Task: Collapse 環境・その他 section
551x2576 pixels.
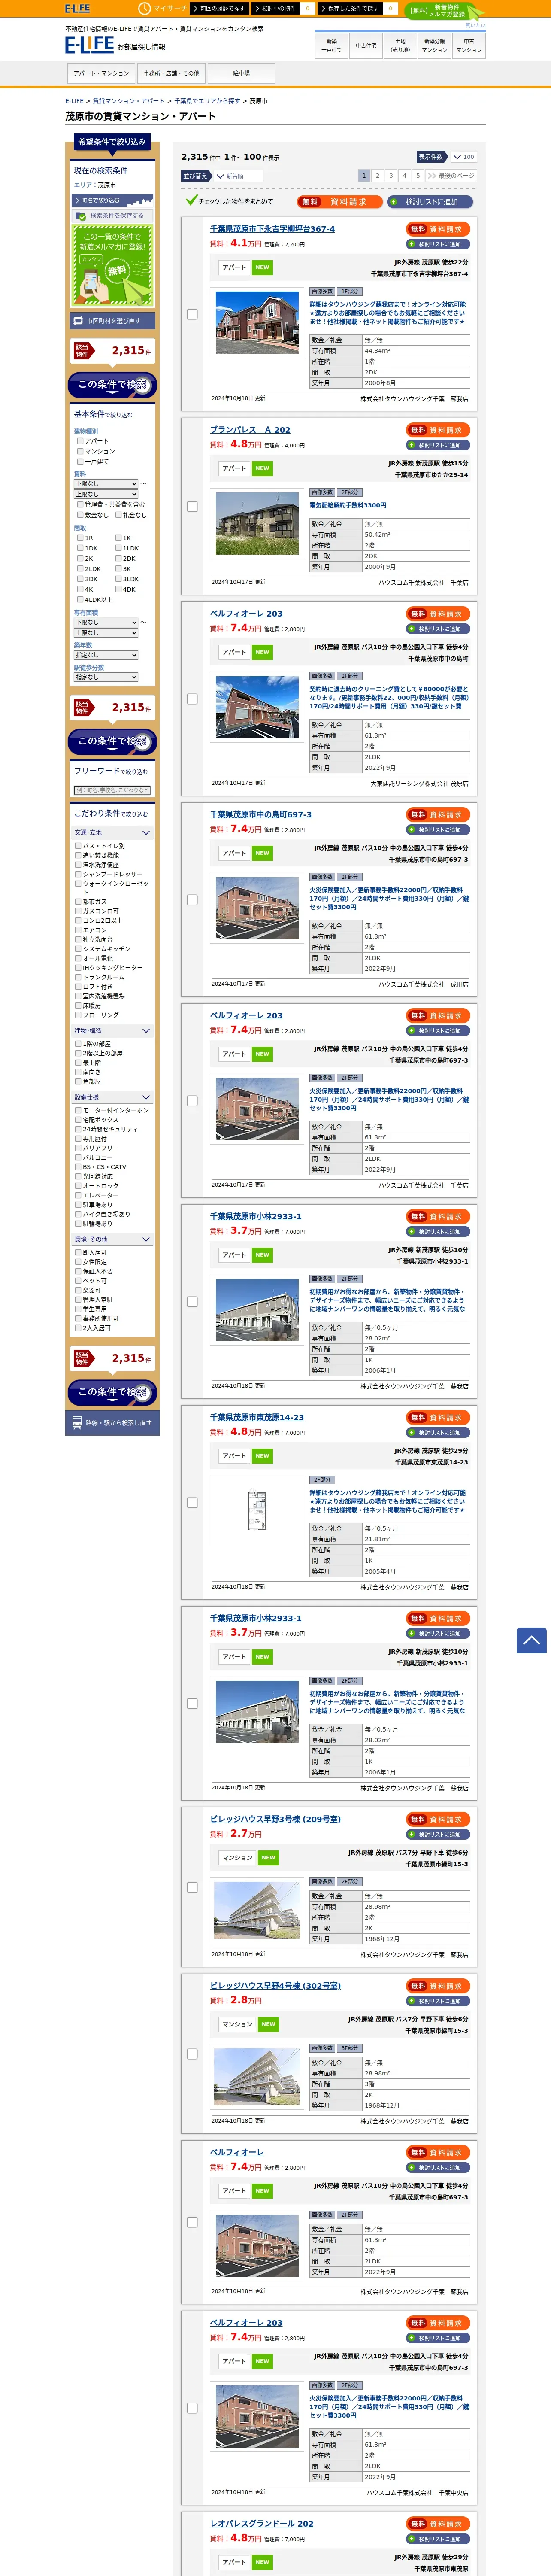Action: coord(112,1239)
